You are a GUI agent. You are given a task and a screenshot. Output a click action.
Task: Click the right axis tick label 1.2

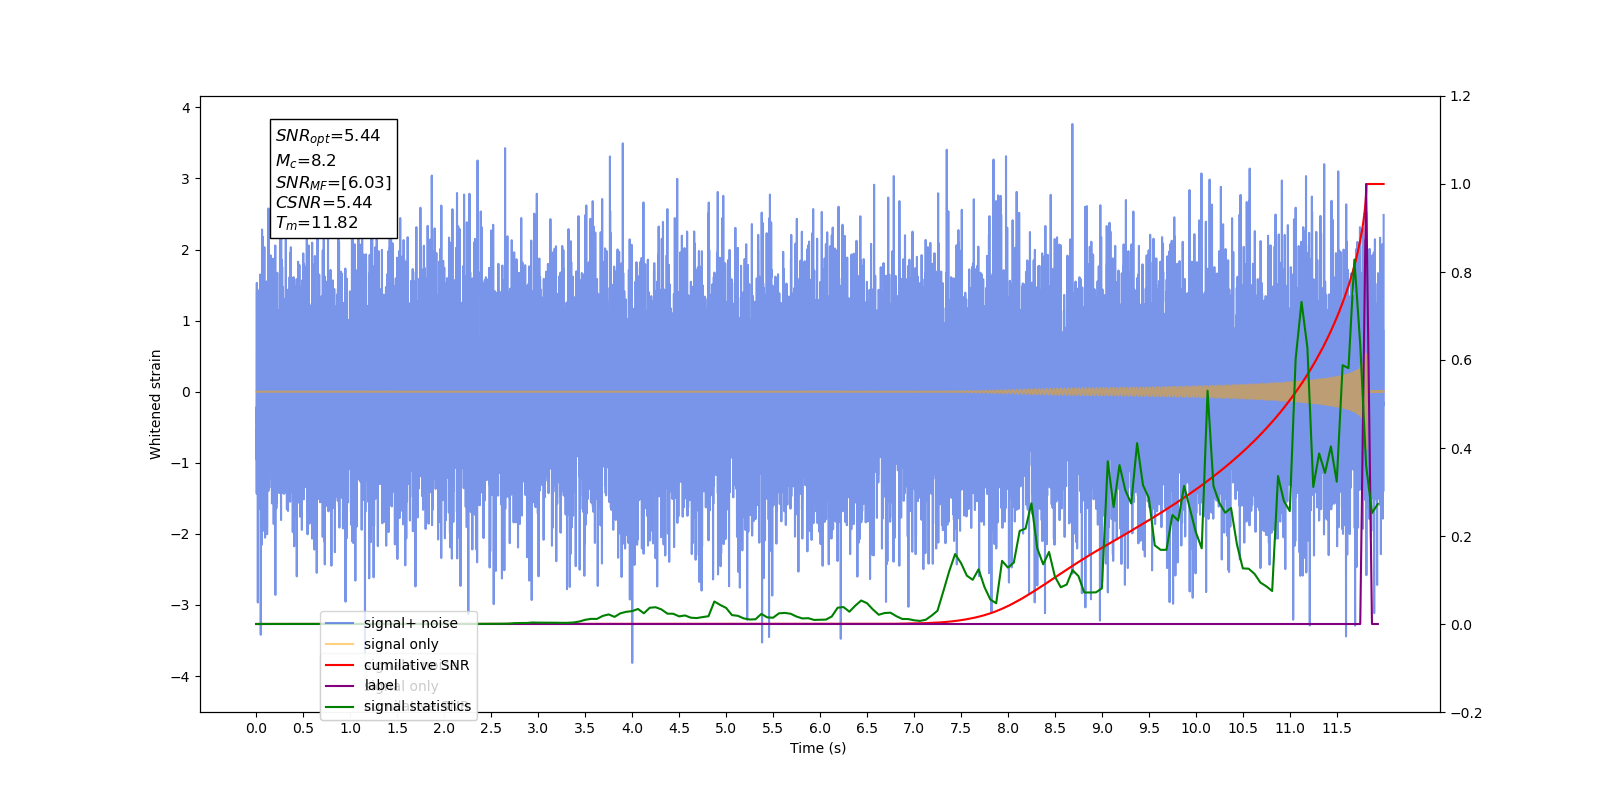click(1460, 97)
